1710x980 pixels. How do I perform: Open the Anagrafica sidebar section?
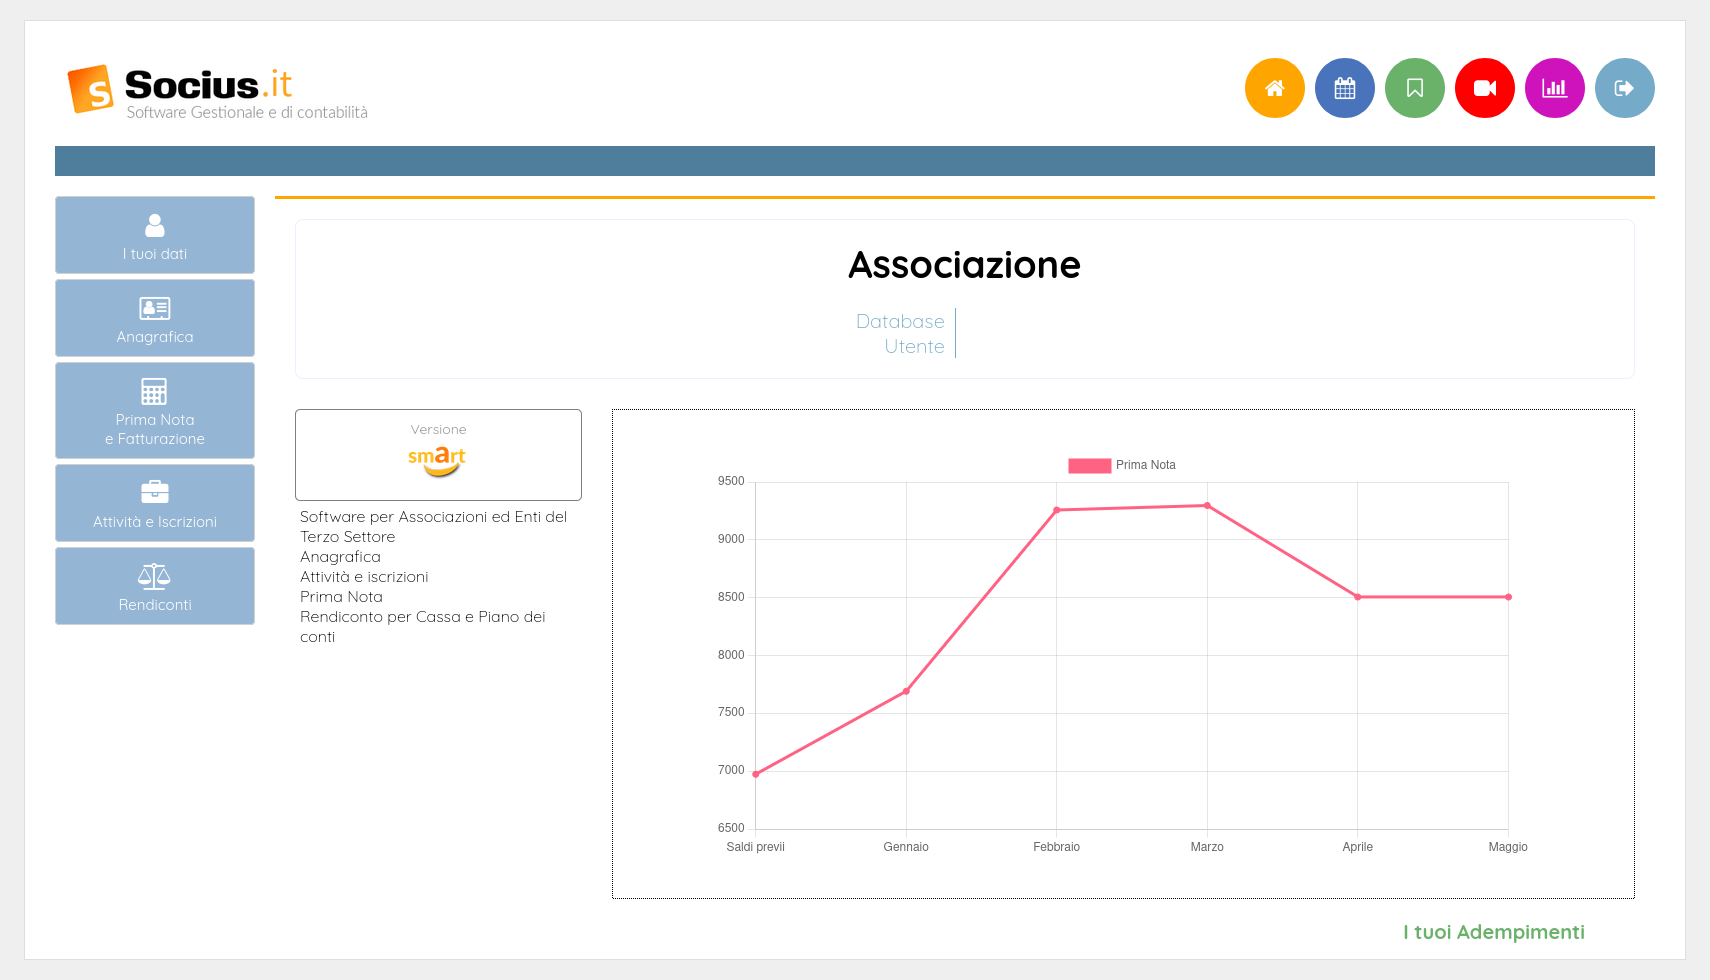pyautogui.click(x=155, y=318)
